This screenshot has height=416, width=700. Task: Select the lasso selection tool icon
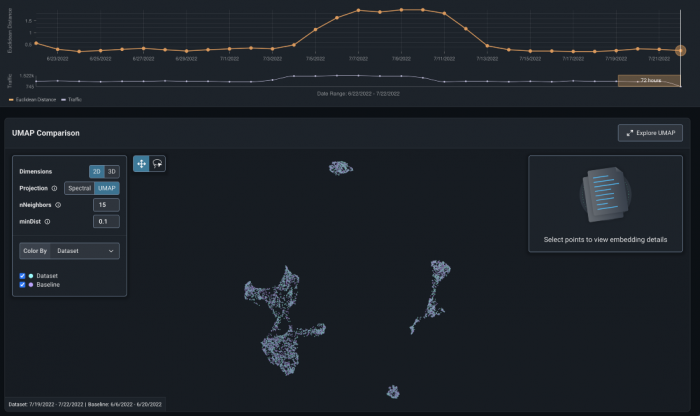tap(158, 164)
